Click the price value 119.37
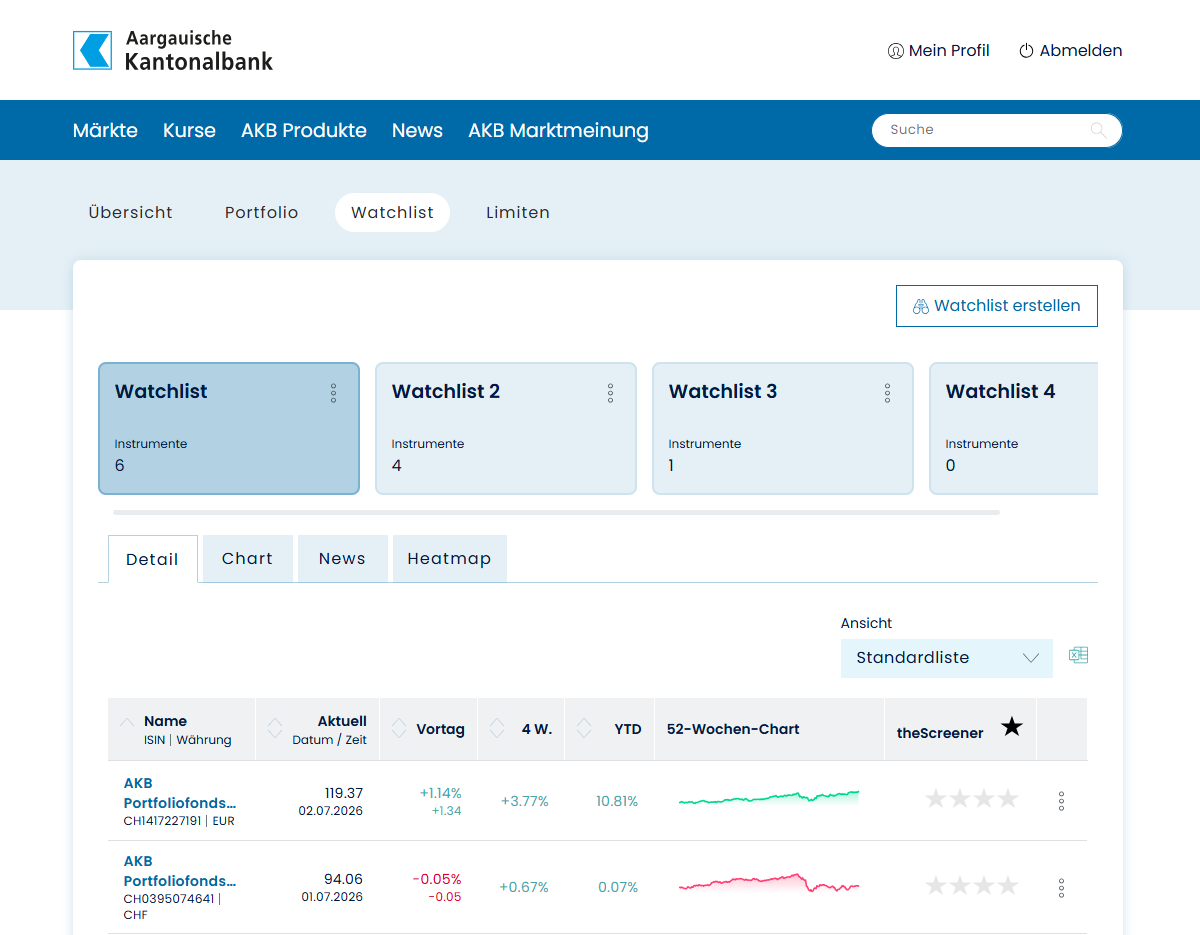This screenshot has width=1200, height=935. coord(343,793)
